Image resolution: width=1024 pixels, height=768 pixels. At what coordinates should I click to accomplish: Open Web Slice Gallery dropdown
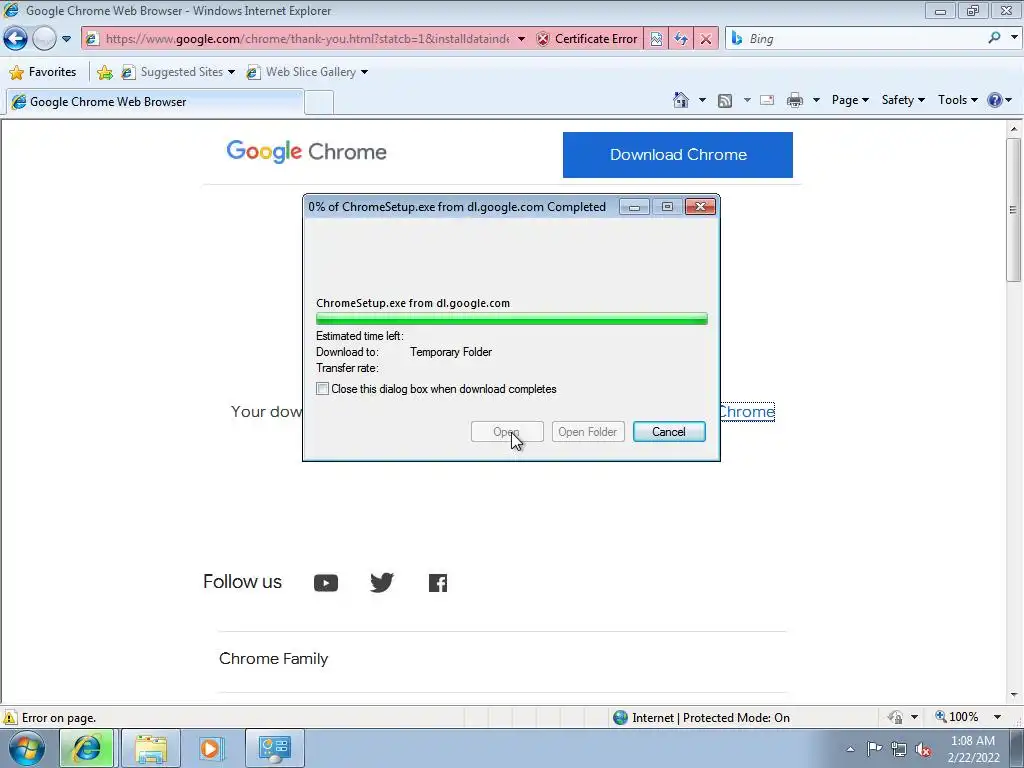[x=307, y=72]
